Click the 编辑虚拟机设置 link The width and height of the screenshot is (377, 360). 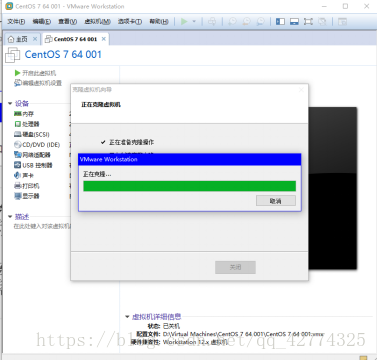[42, 83]
